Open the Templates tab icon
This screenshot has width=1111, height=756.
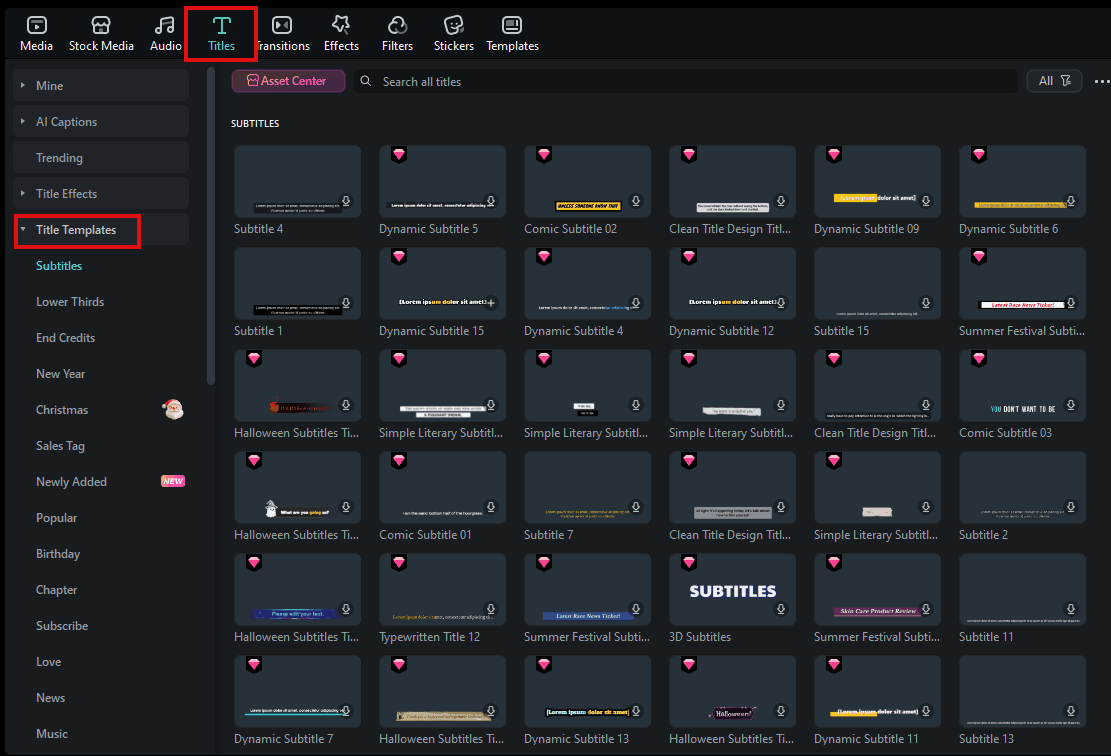point(512,26)
